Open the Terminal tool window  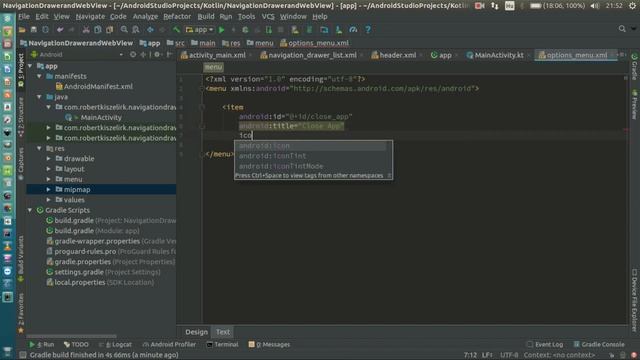click(222, 344)
